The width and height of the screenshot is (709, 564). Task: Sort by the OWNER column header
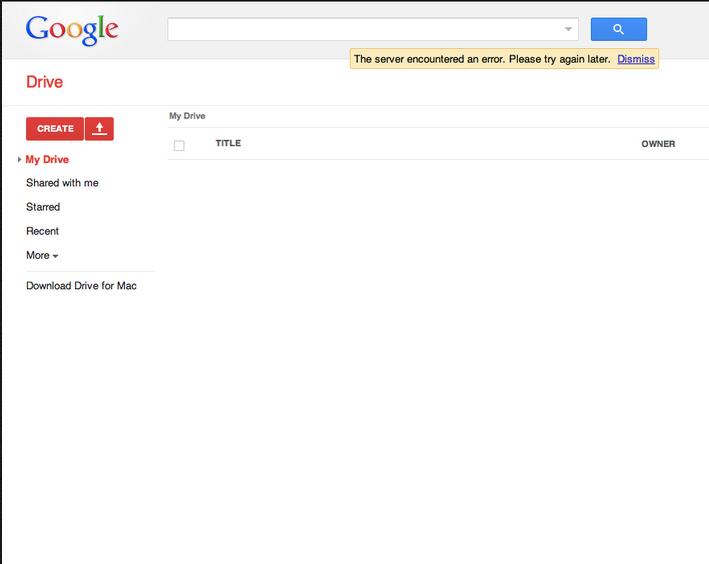click(658, 144)
